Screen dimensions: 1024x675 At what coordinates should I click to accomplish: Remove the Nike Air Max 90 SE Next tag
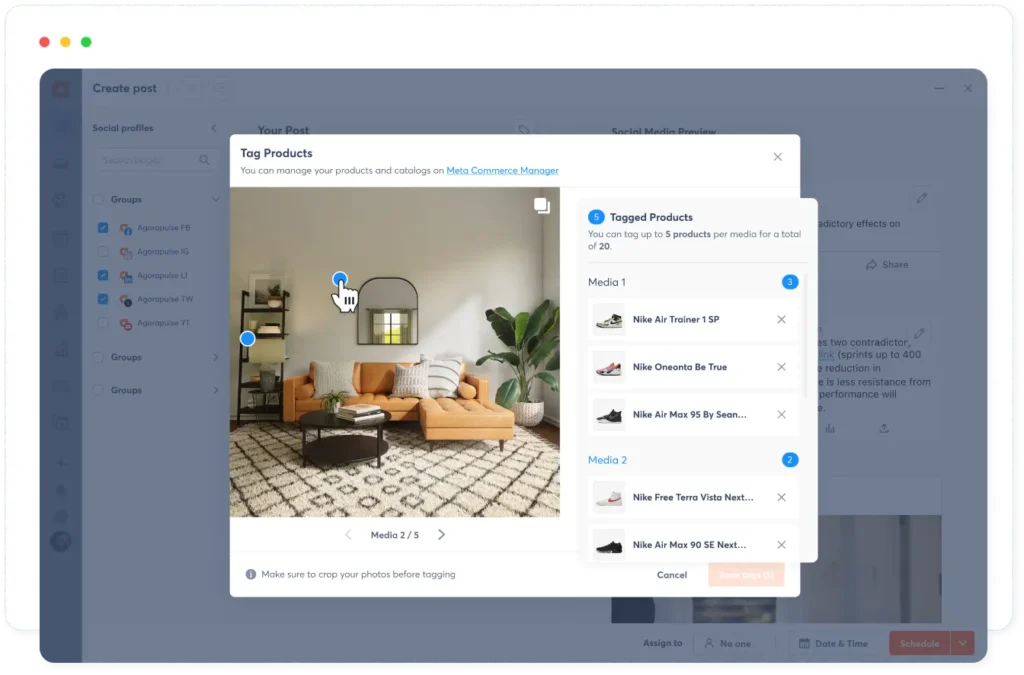click(x=781, y=545)
